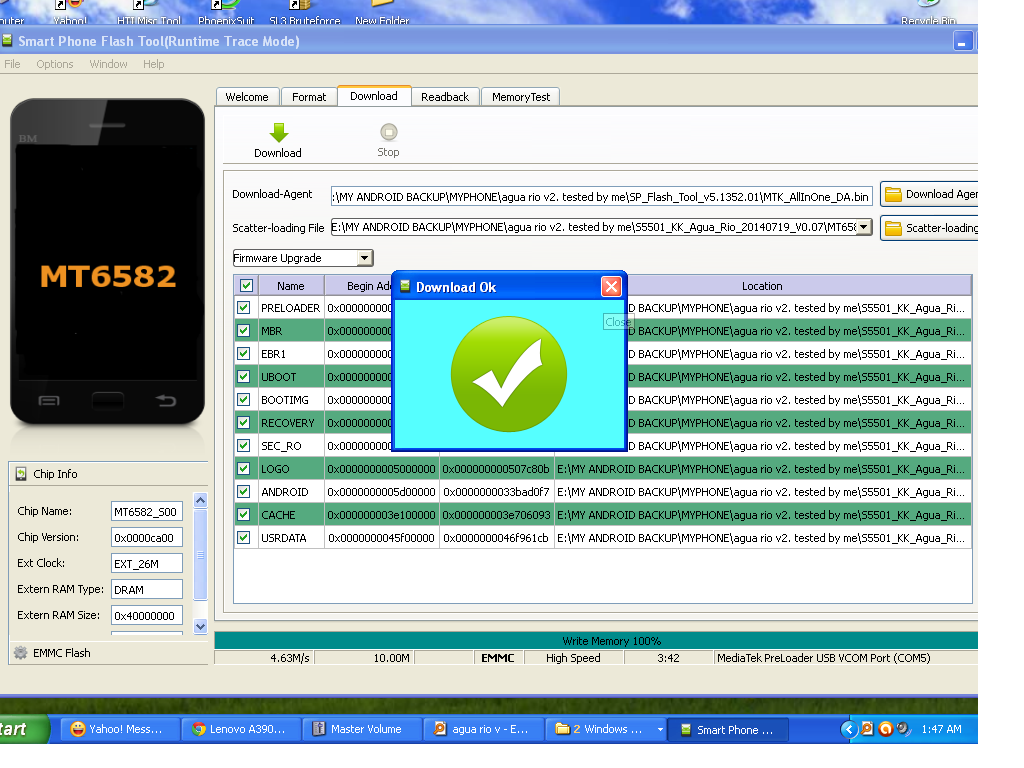
Task: Close the Download Ok dialog
Action: pos(611,287)
